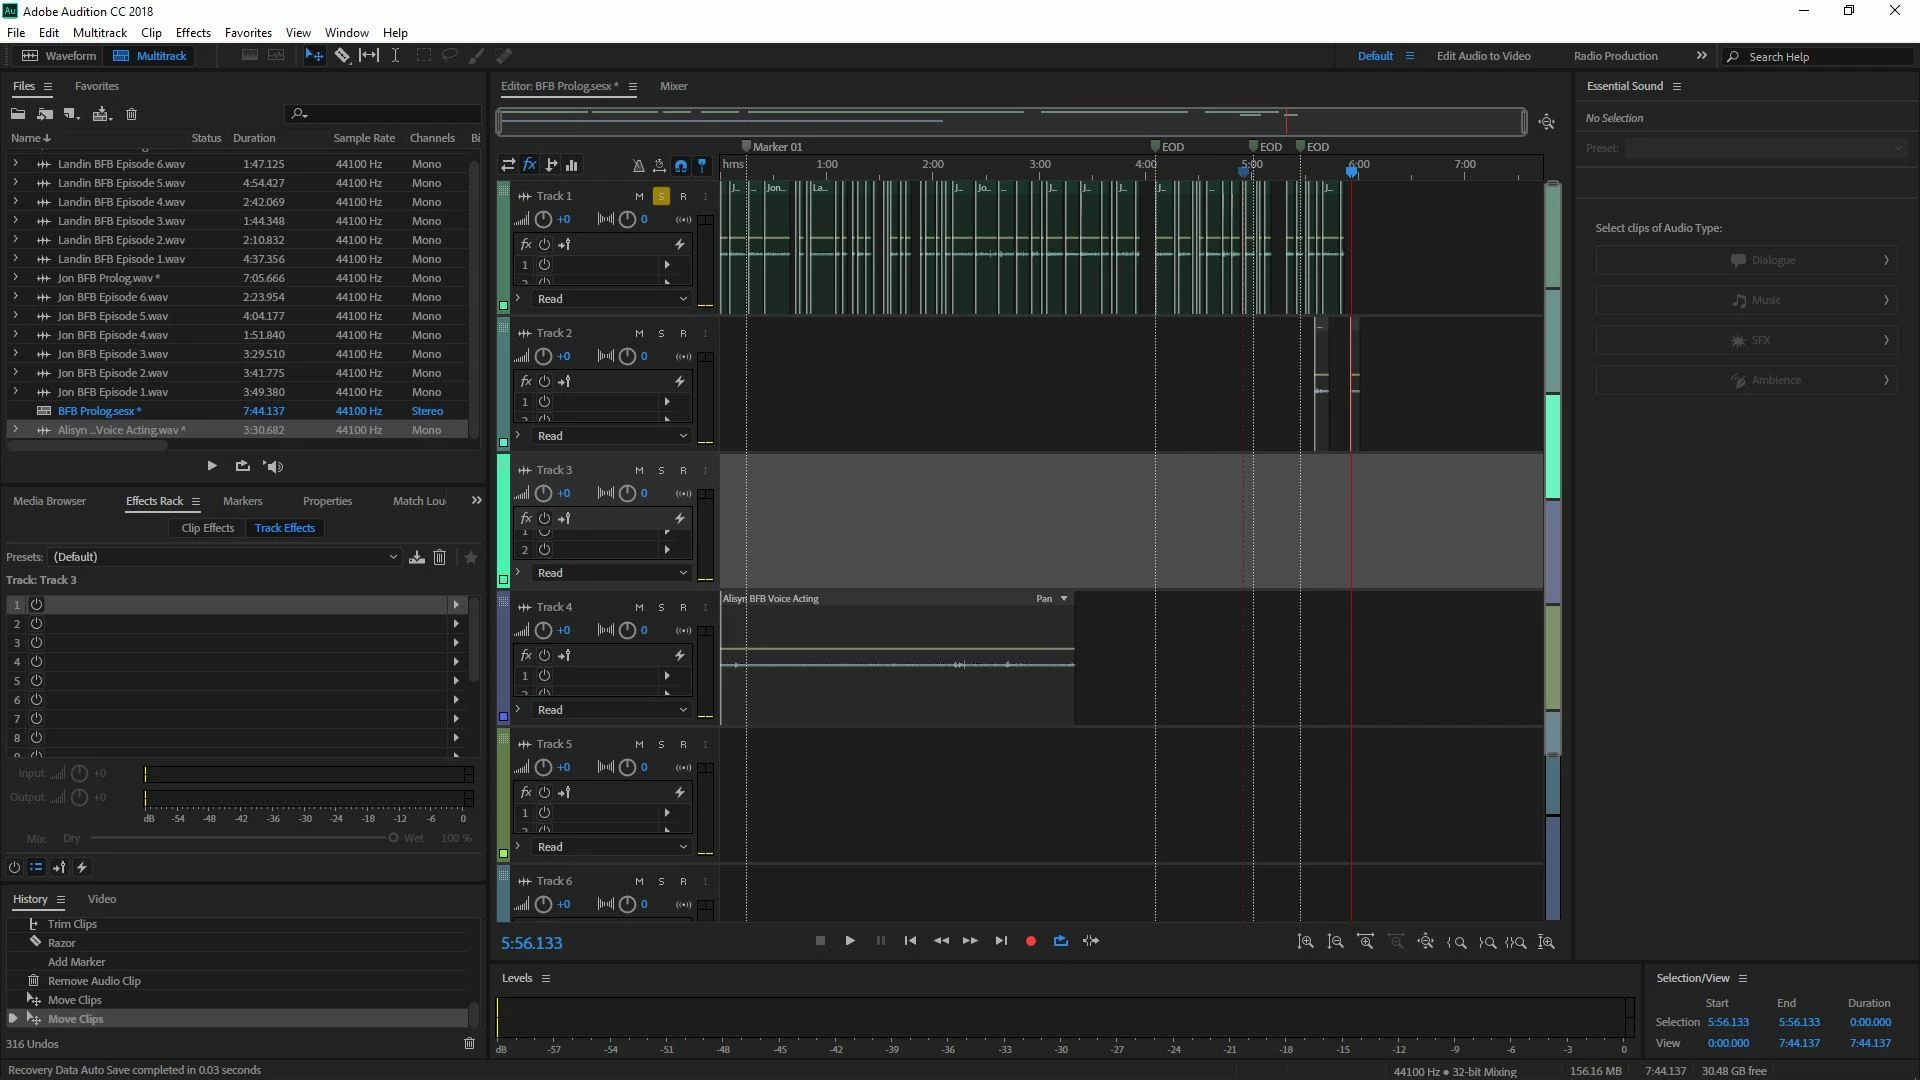
Task: Open the effects rack Presets dropdown
Action: (x=225, y=557)
